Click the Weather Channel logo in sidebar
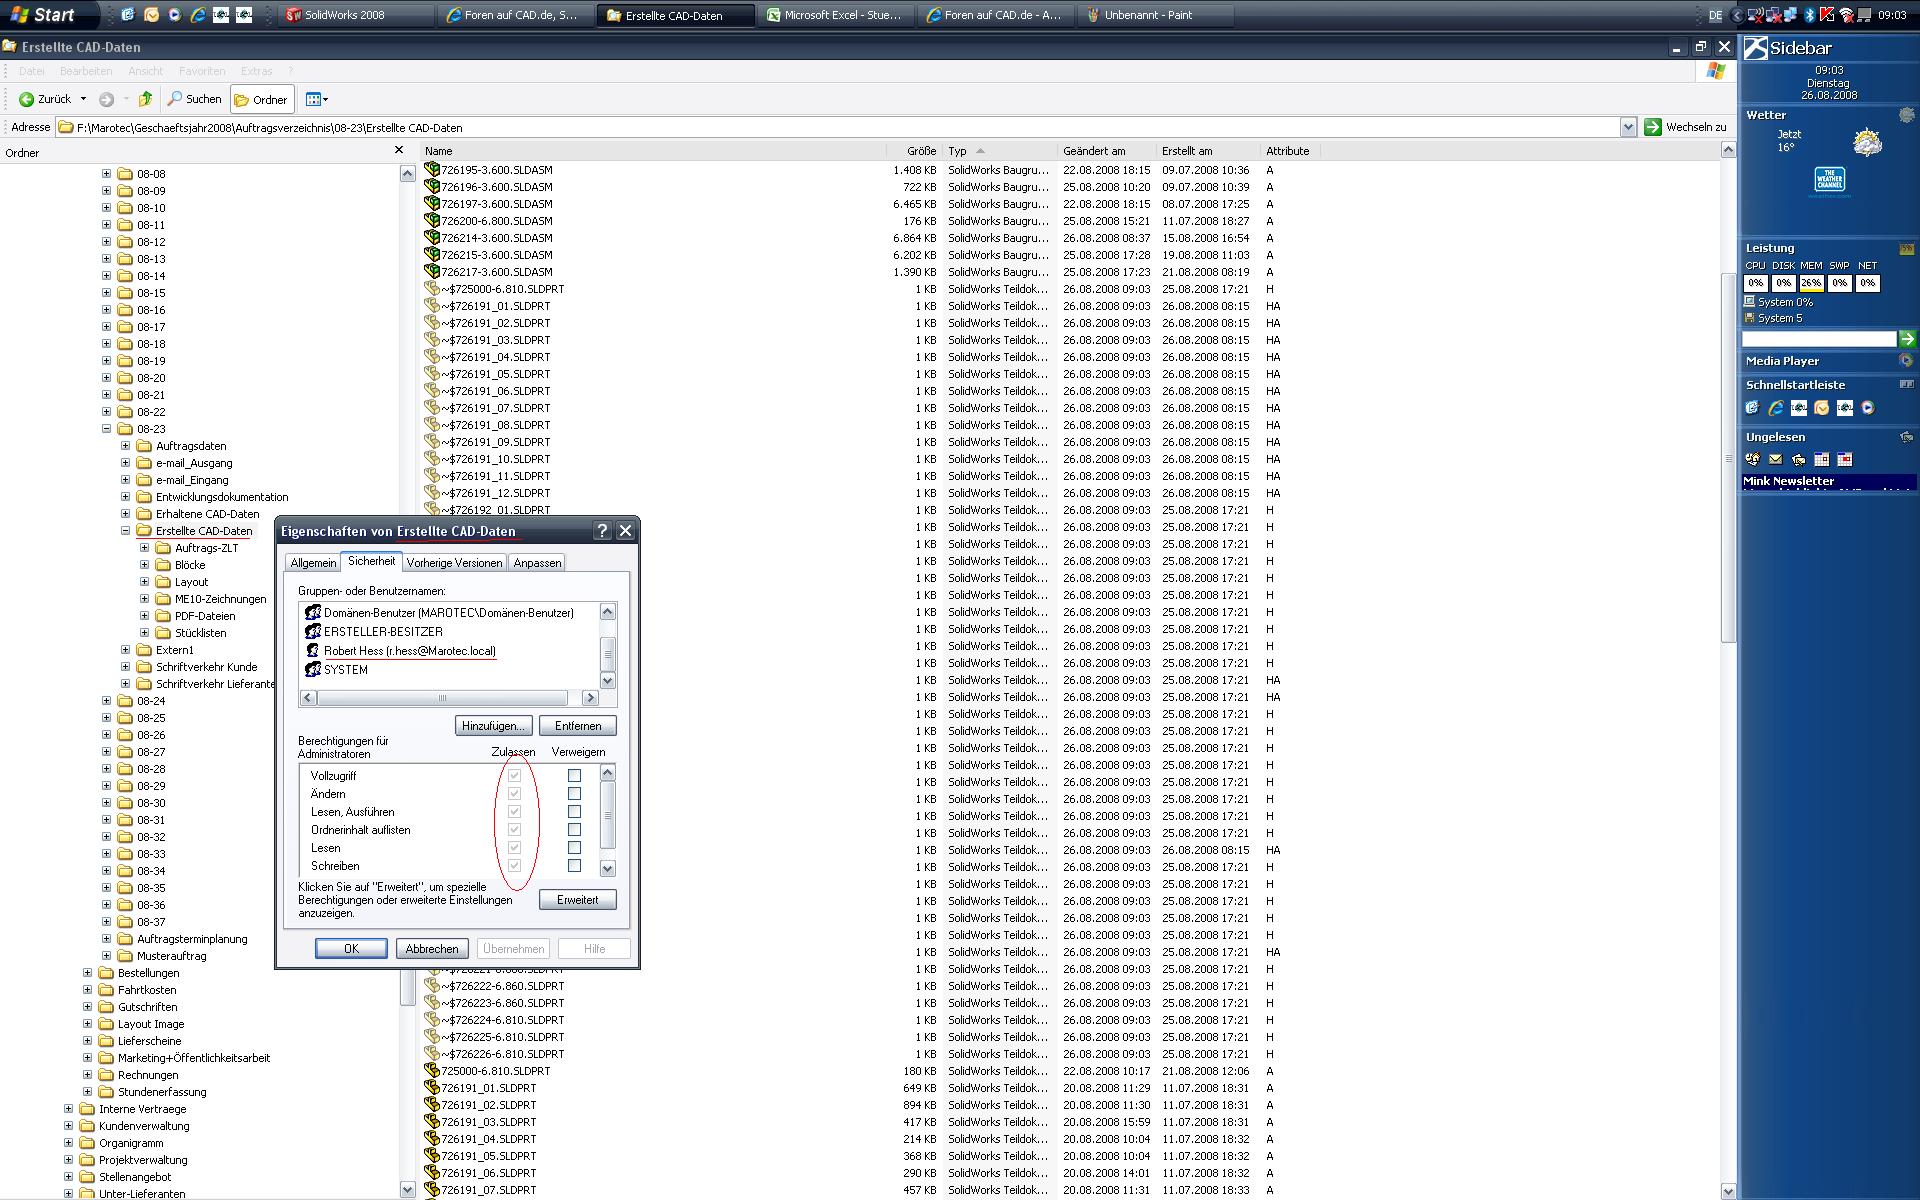 pyautogui.click(x=1829, y=180)
